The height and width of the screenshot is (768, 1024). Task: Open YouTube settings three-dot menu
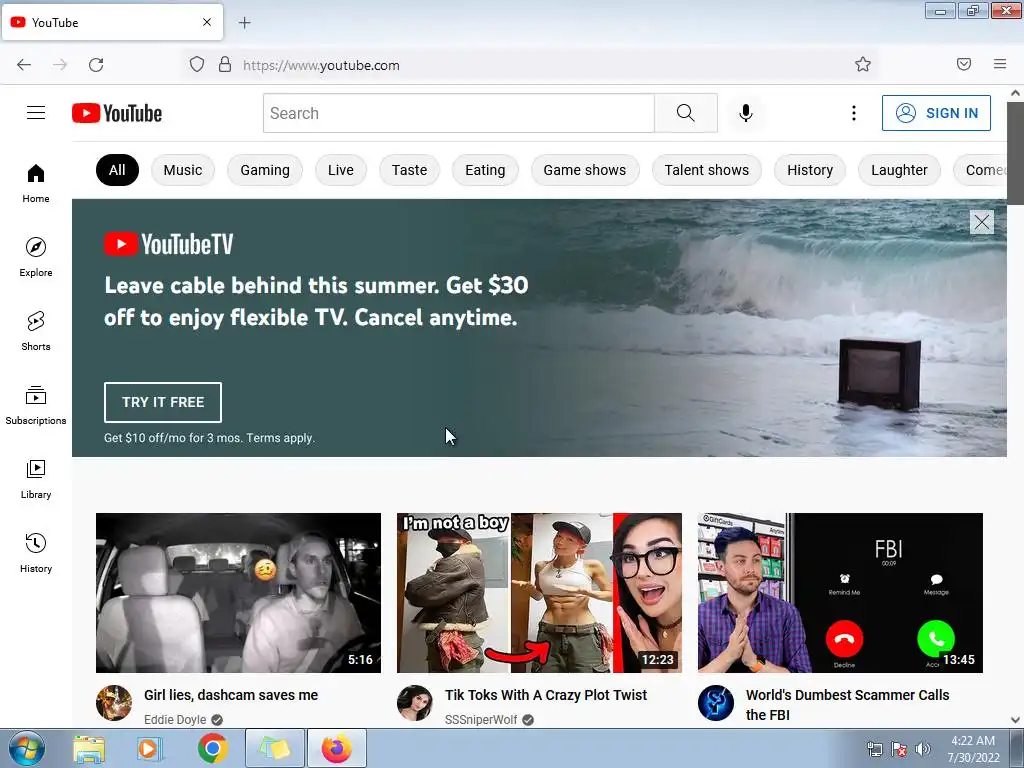coord(854,113)
